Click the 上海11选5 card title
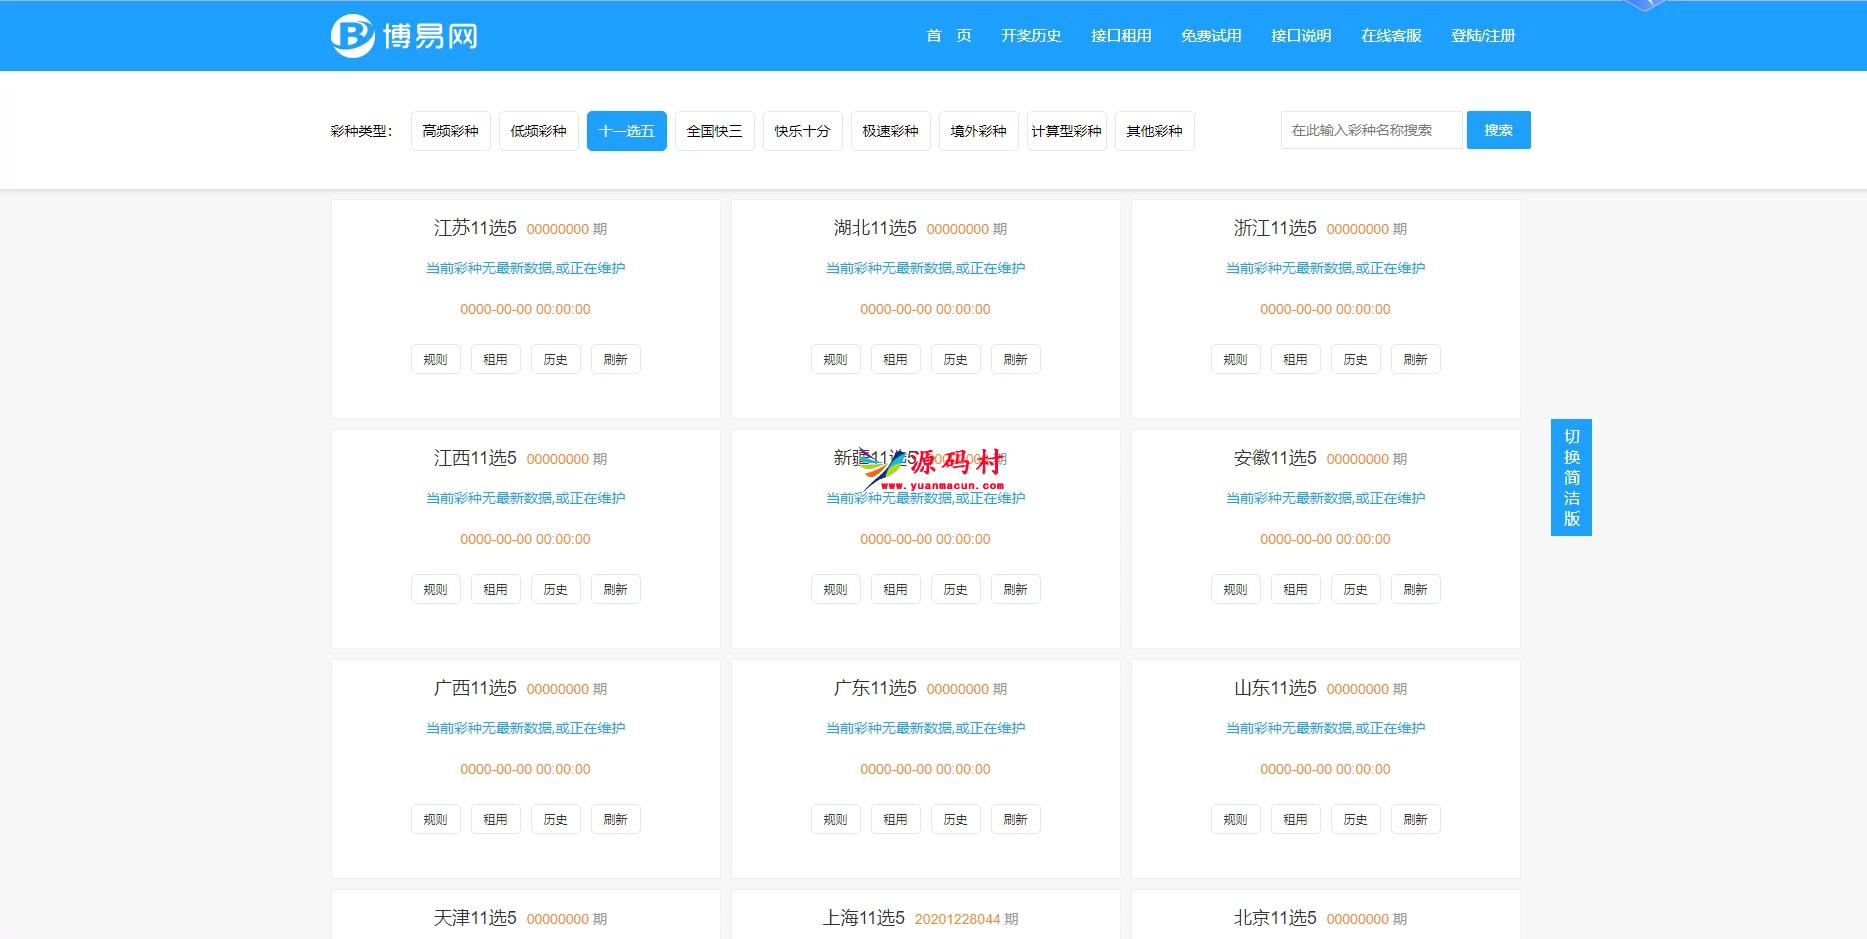Viewport: 1867px width, 939px height. pos(863,918)
